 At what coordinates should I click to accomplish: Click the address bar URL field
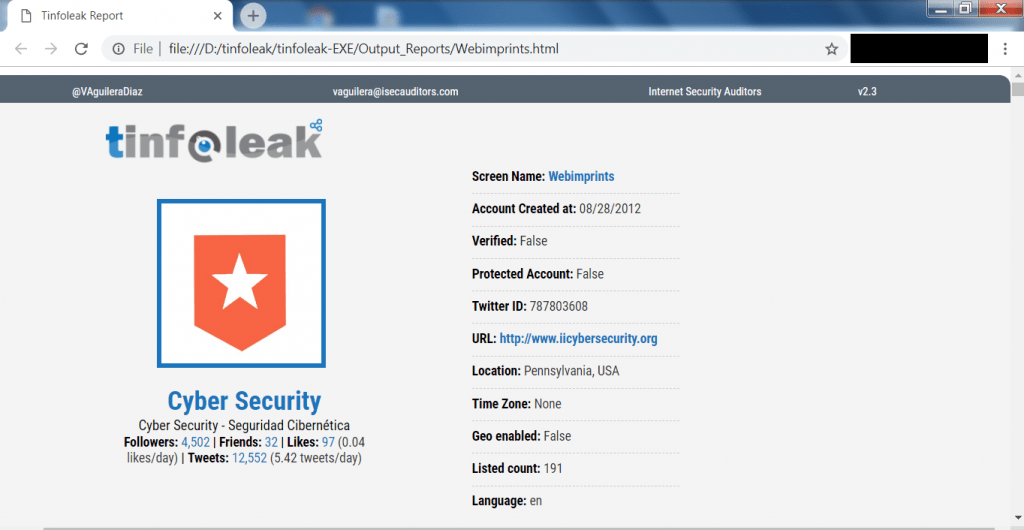475,49
